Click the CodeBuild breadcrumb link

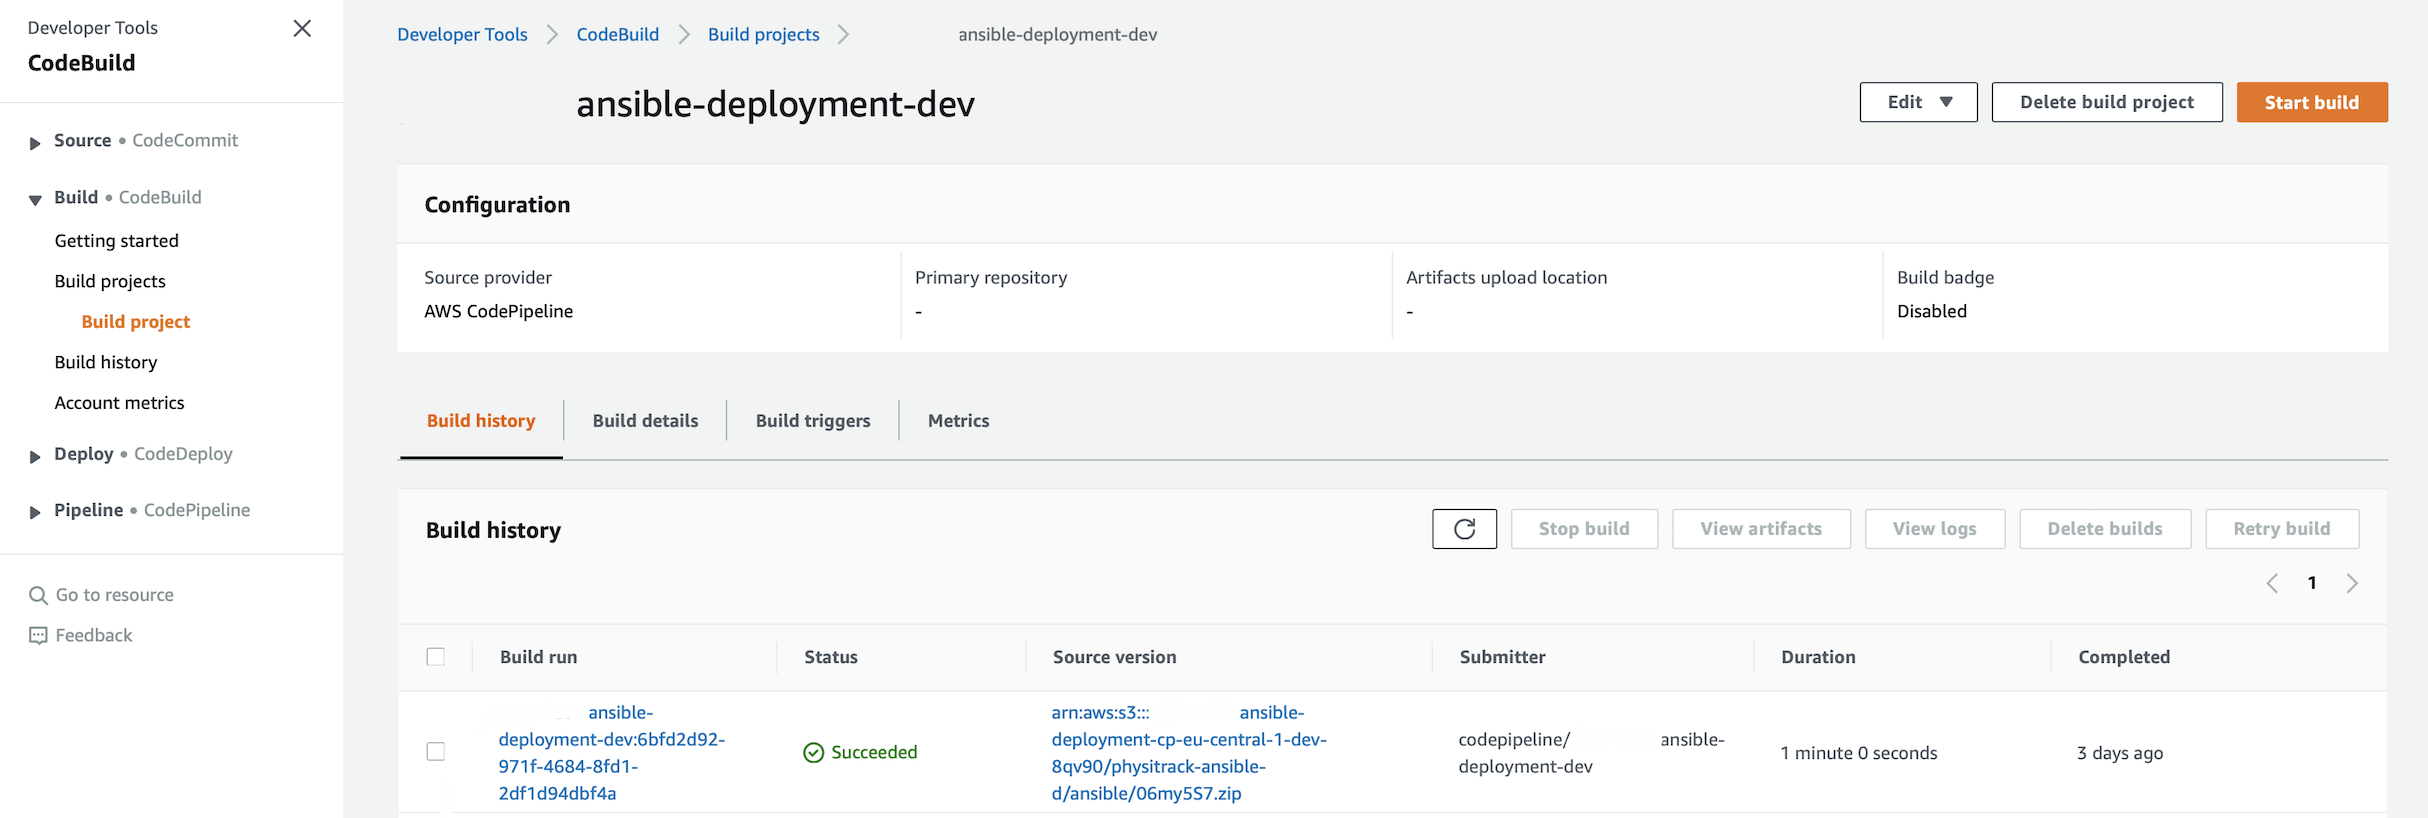pos(617,35)
